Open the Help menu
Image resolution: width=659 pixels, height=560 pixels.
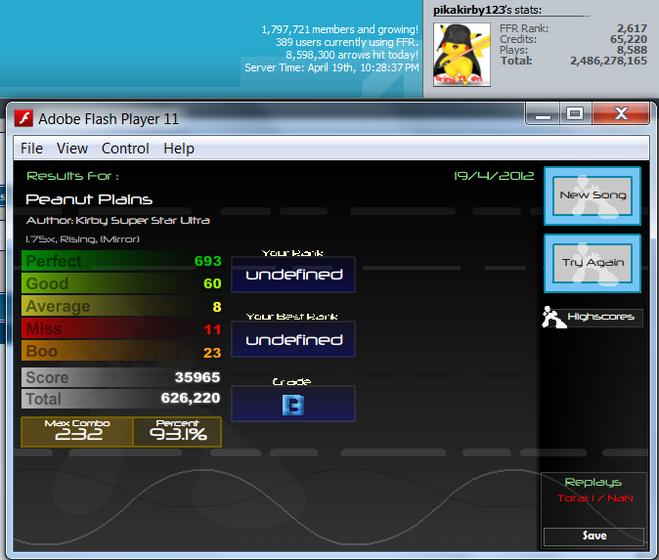click(179, 148)
